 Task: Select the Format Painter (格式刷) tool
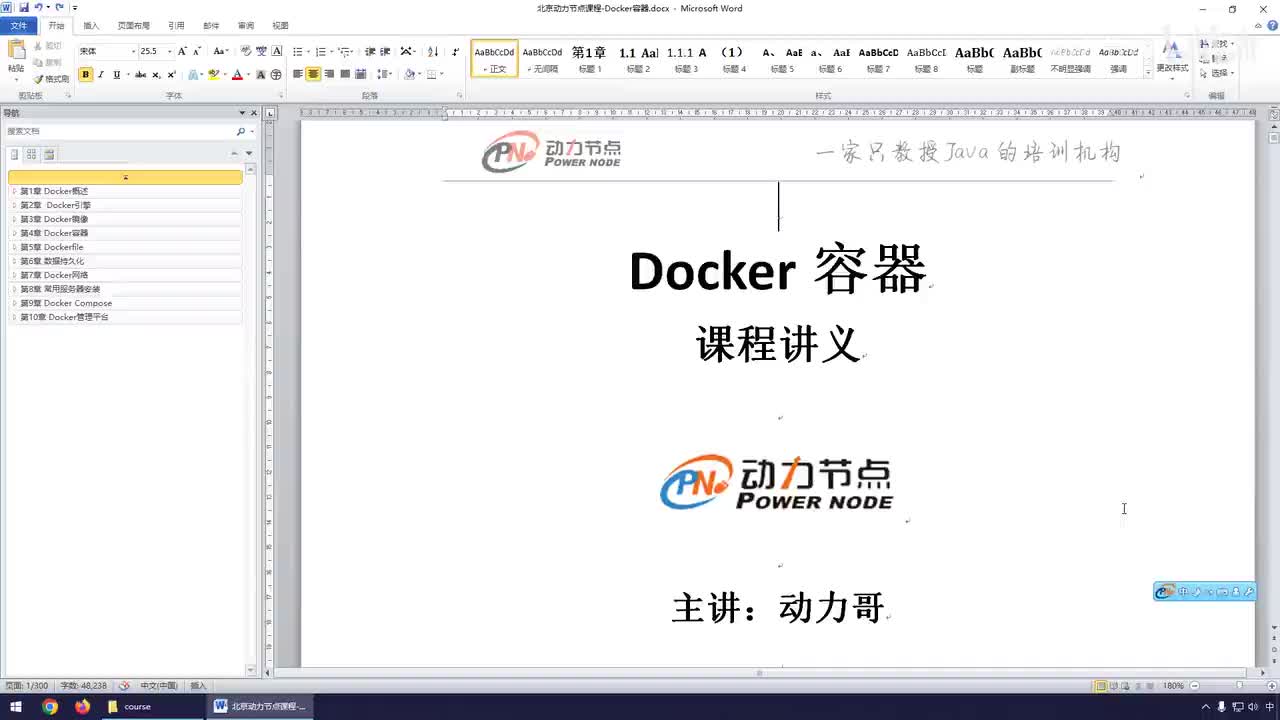click(51, 79)
